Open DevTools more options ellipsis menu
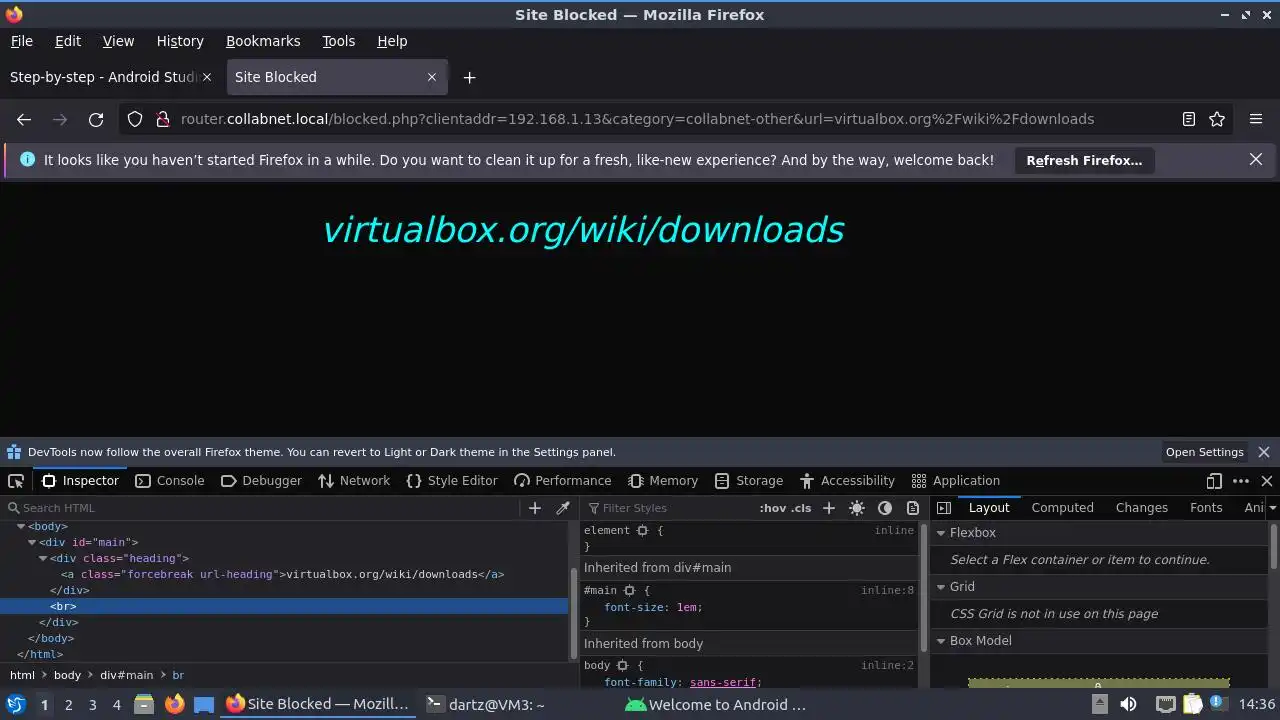This screenshot has width=1280, height=720. pyautogui.click(x=1241, y=481)
